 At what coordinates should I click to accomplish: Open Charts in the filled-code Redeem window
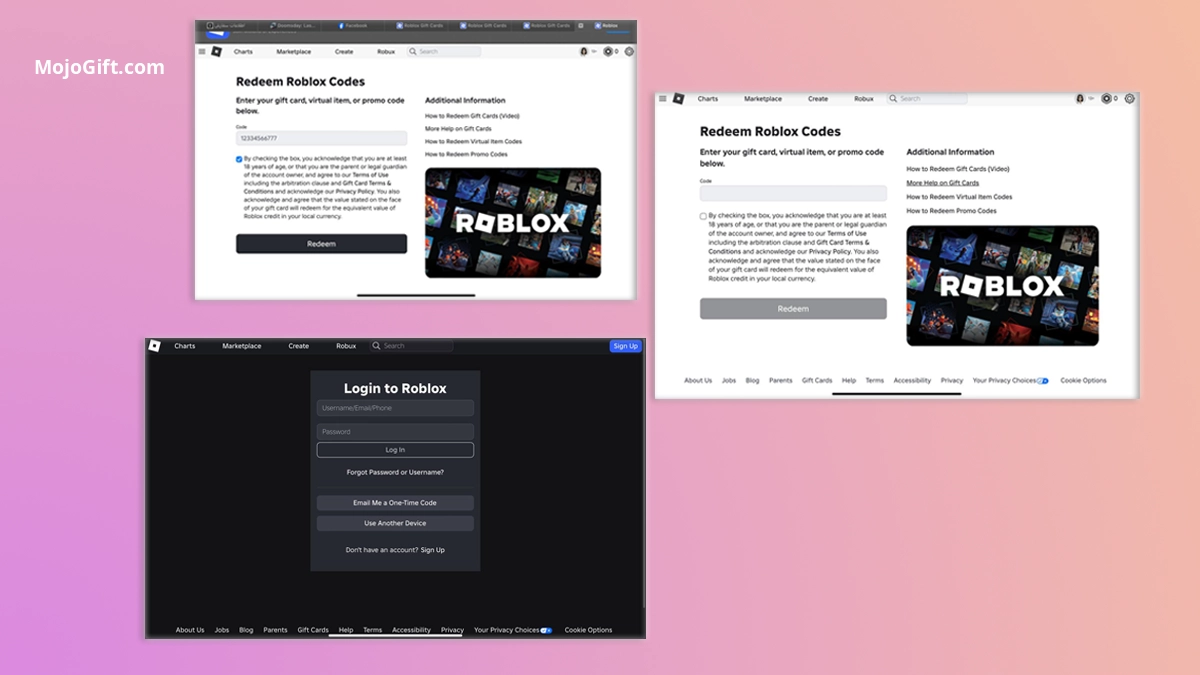(x=243, y=52)
